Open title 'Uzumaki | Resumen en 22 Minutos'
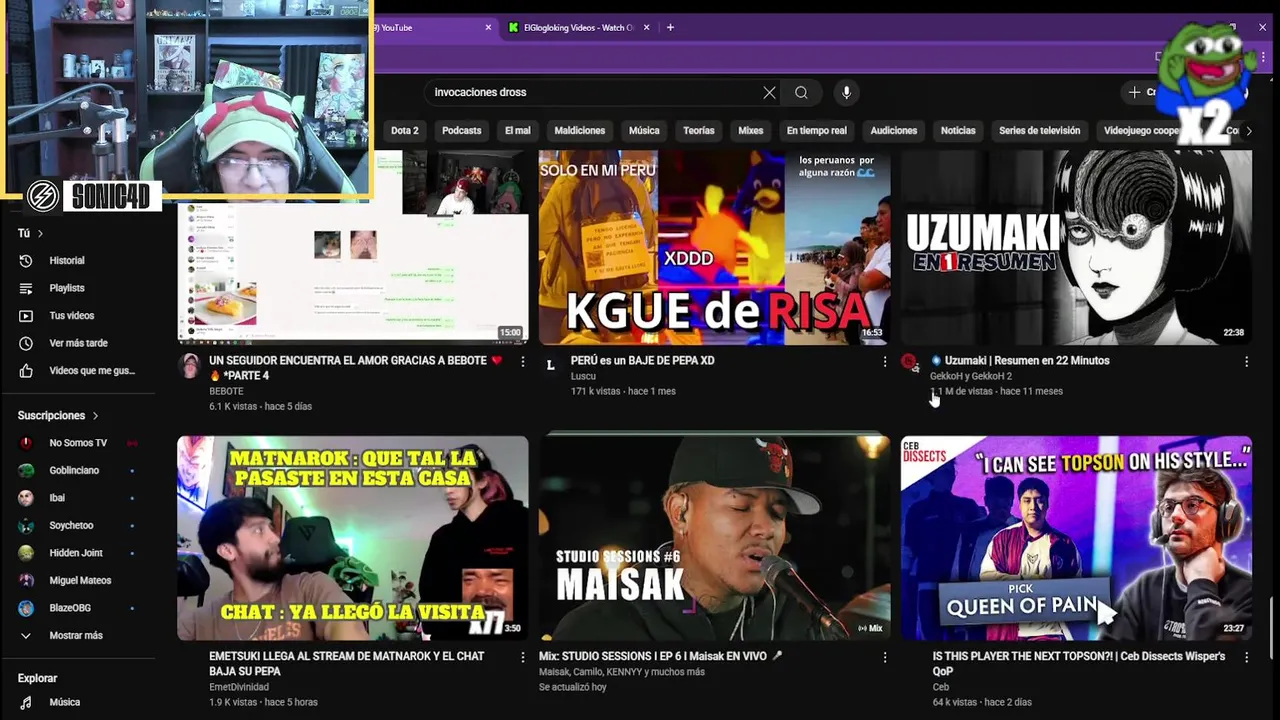Image resolution: width=1280 pixels, height=720 pixels. click(x=1027, y=360)
